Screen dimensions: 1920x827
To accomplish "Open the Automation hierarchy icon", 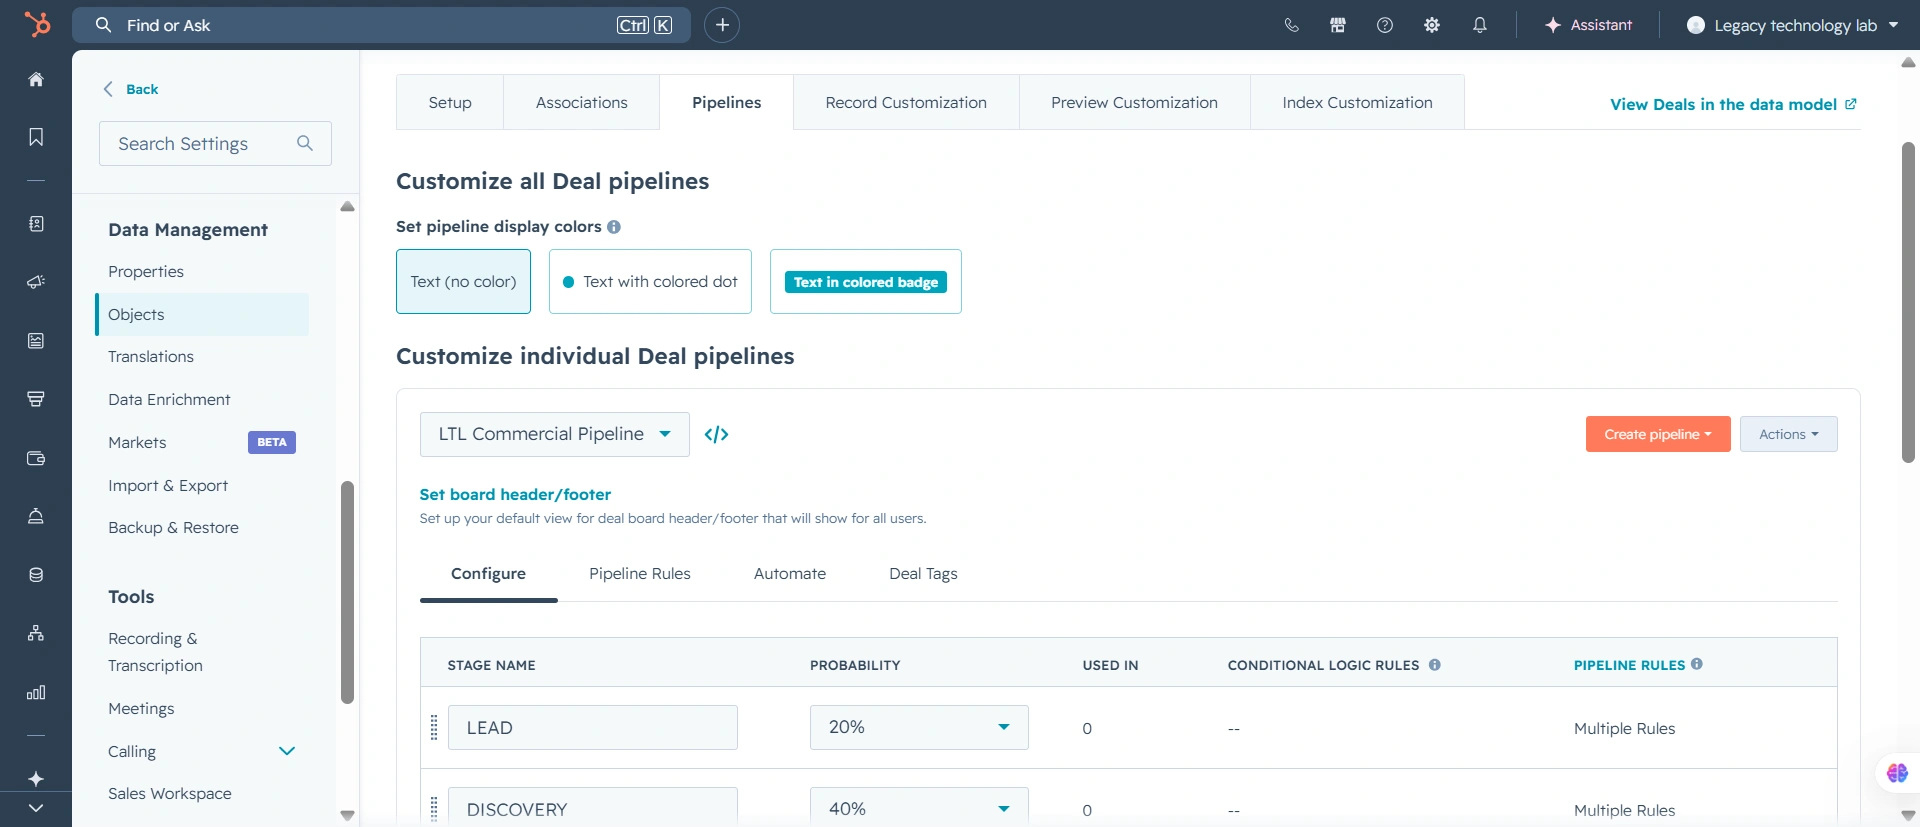I will tap(36, 633).
